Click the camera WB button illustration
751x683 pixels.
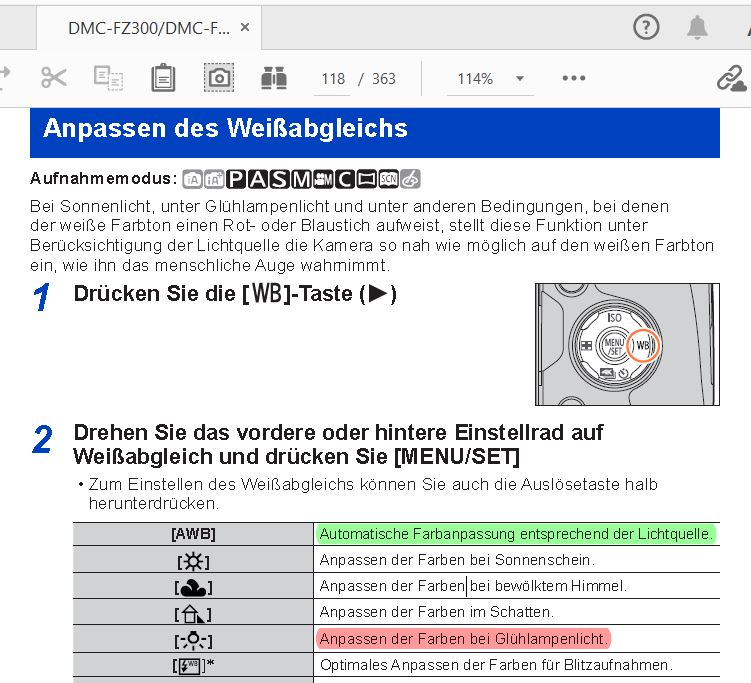[643, 345]
